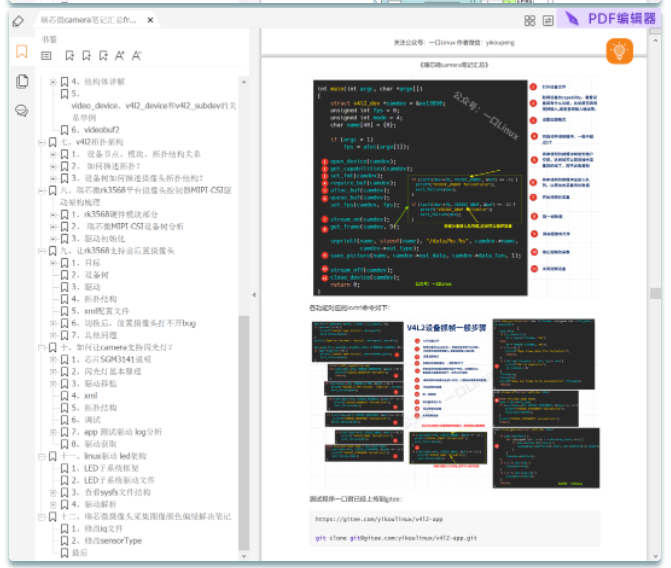The height and width of the screenshot is (568, 671).
Task: Go to bookmark '2. 闪光灯基本原理'
Action: (106, 371)
